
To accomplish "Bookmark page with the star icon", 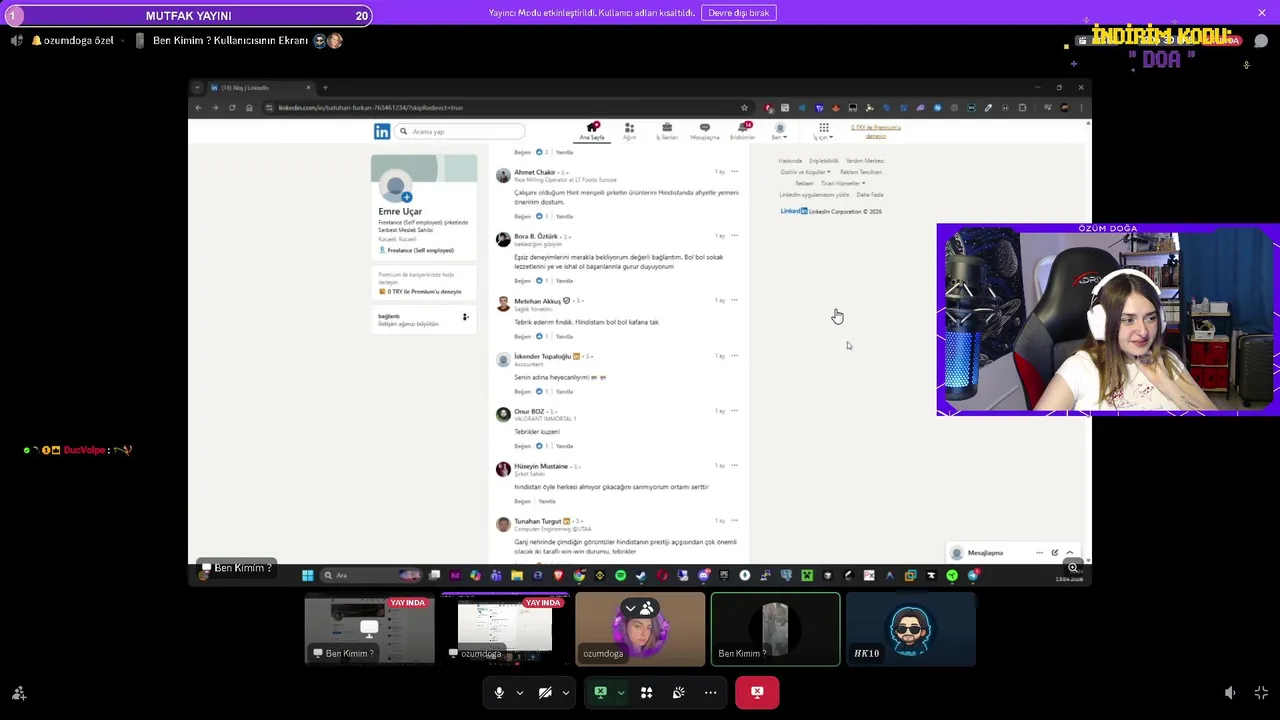I will coord(744,107).
